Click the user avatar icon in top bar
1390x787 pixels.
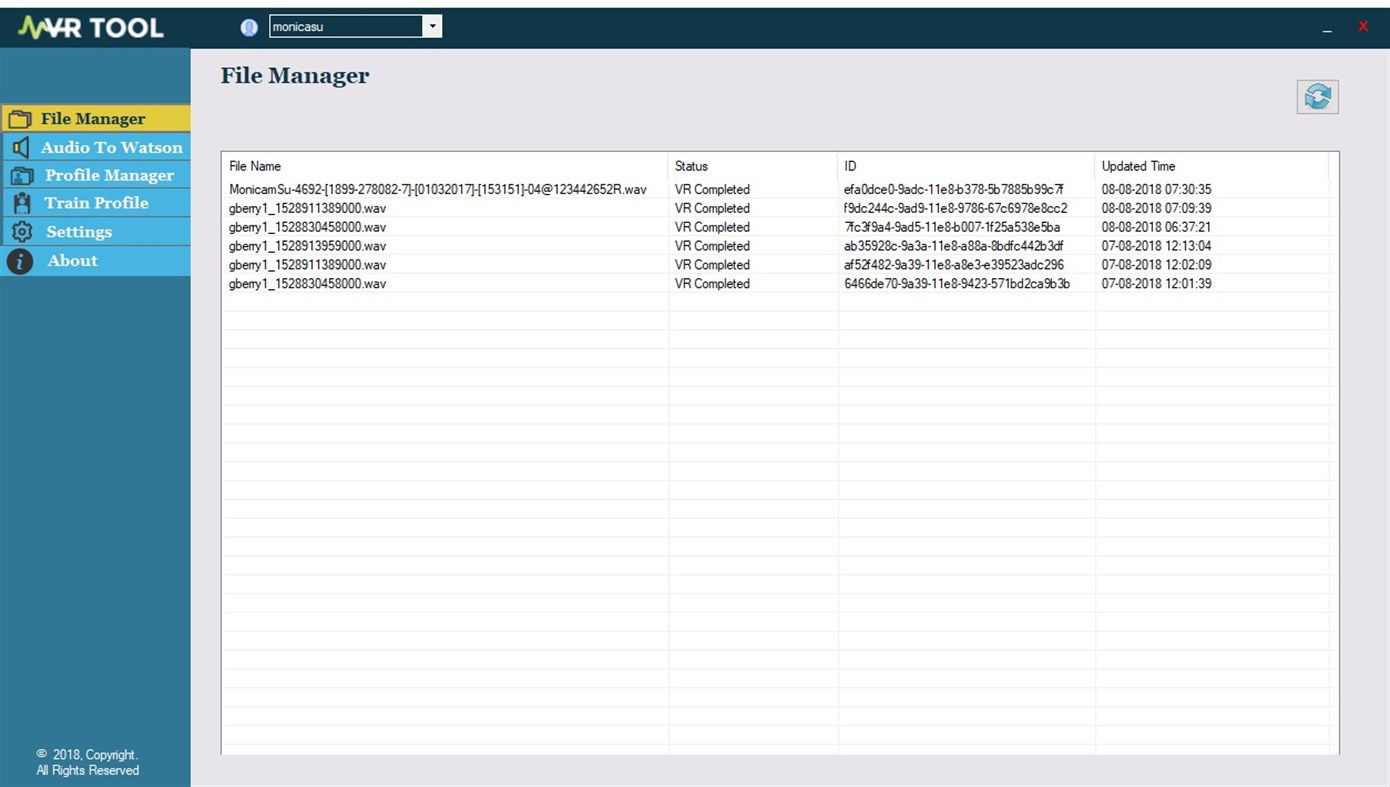point(248,27)
